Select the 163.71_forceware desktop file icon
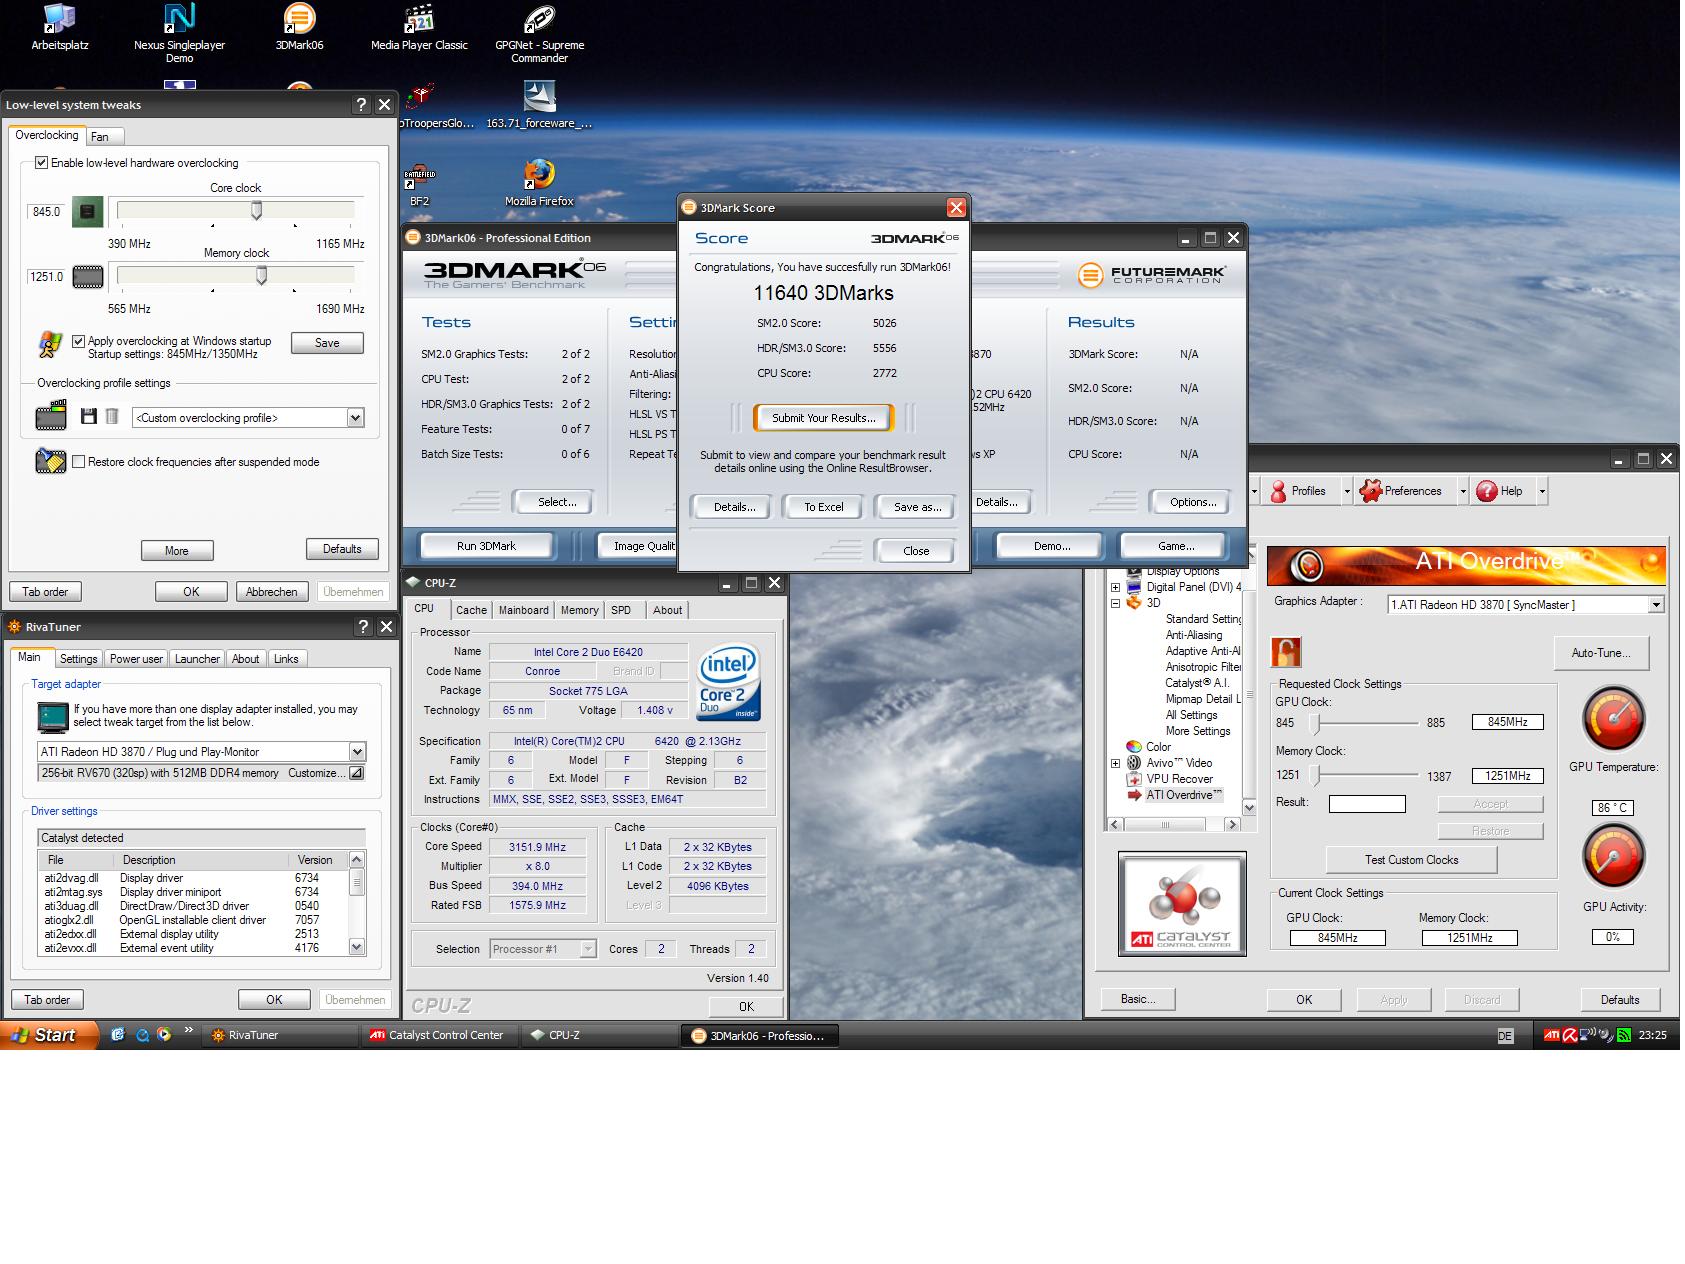This screenshot has height=1264, width=1685. (539, 105)
